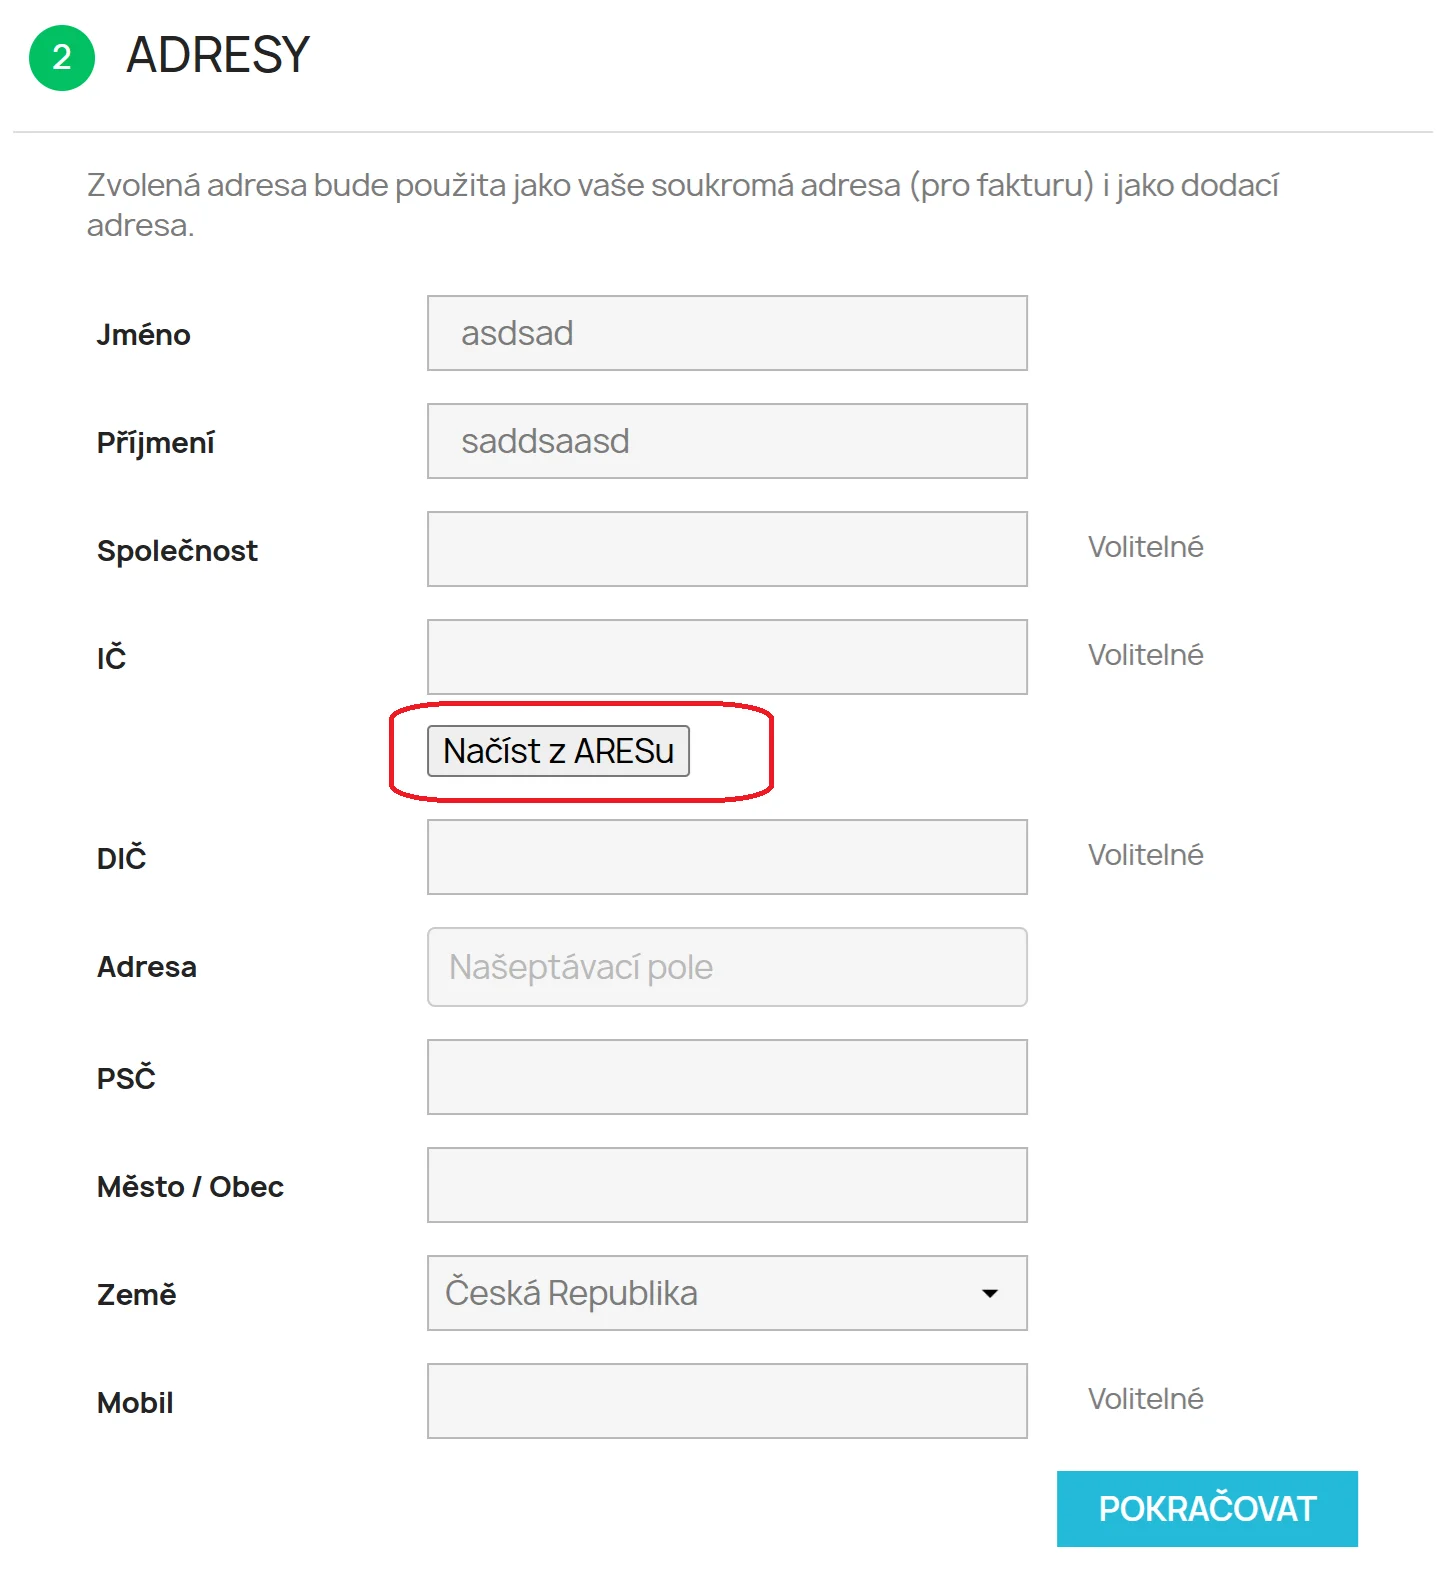Click the Mobil field label
This screenshot has width=1440, height=1578.
pyautogui.click(x=135, y=1403)
